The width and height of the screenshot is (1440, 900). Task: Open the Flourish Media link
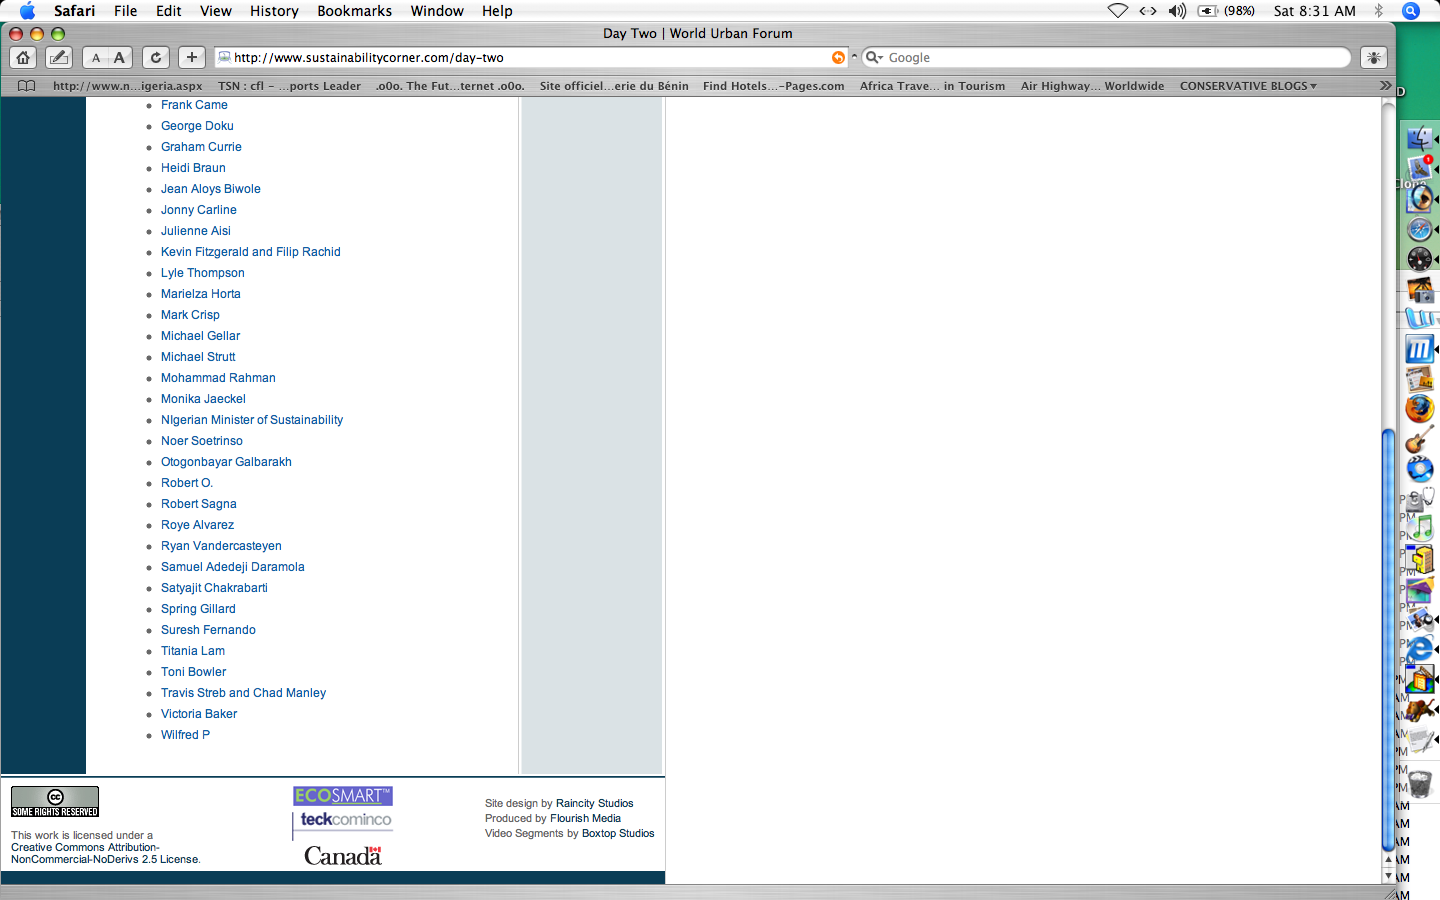(585, 818)
